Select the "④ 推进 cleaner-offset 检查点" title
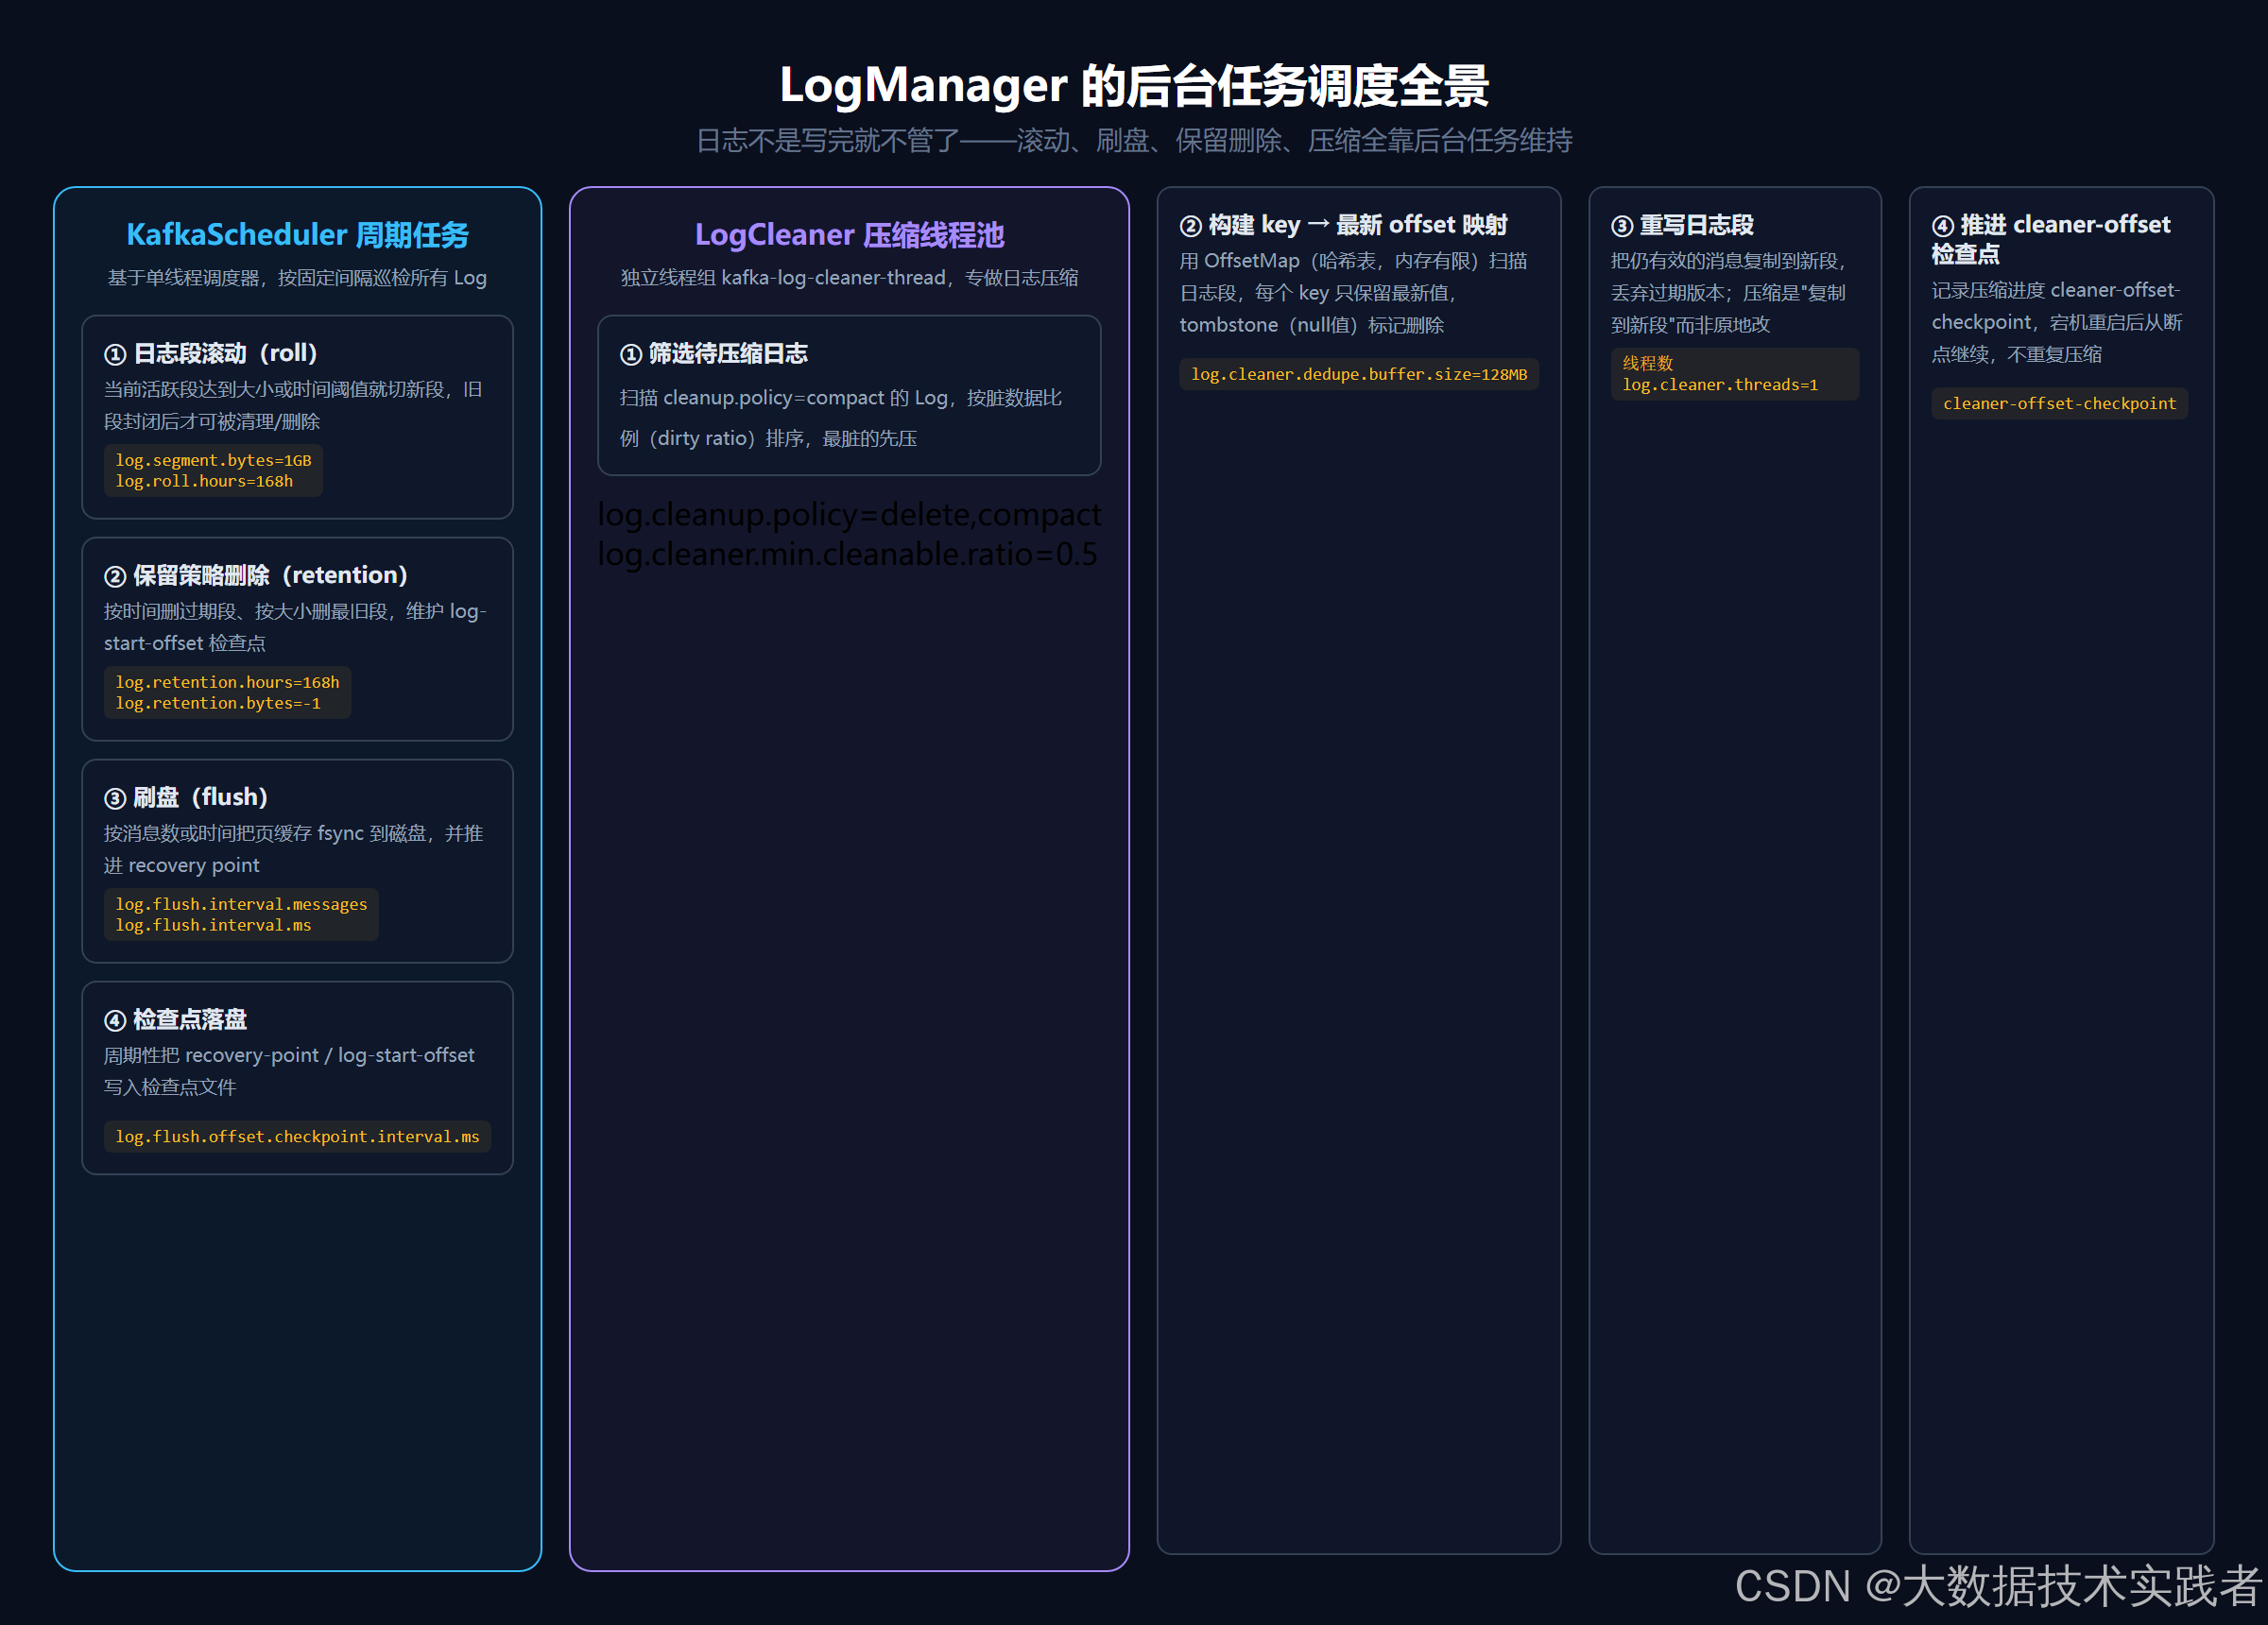The width and height of the screenshot is (2268, 1625). click(2050, 239)
